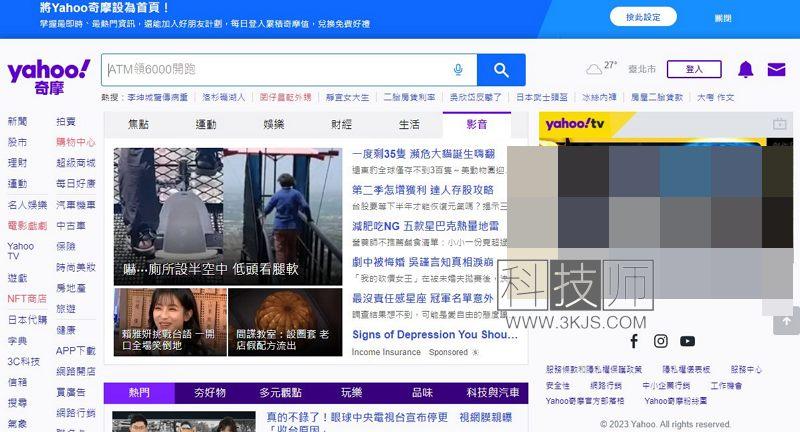
Task: Click the Yahoo TV logo
Action: 574,123
